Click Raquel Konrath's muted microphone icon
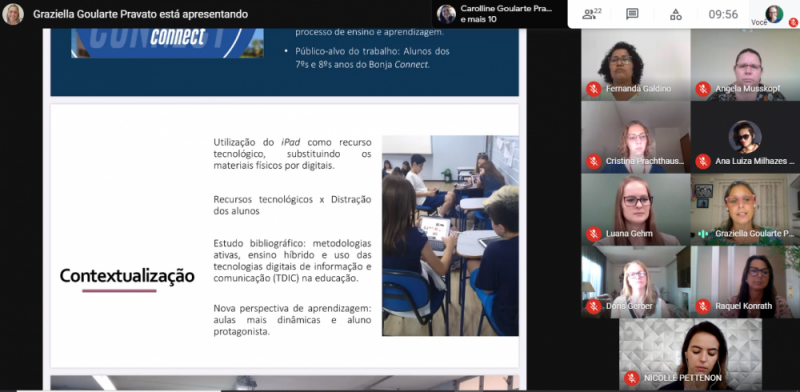Screen dimensions: 800x392 703,306
